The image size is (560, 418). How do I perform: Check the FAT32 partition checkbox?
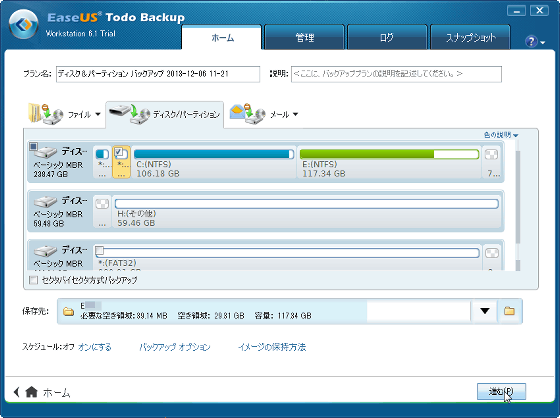pyautogui.click(x=100, y=250)
